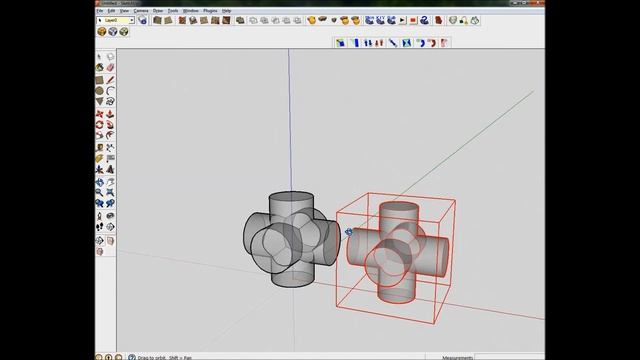Image resolution: width=640 pixels, height=360 pixels.
Task: Open the Plugins menu
Action: pos(210,11)
